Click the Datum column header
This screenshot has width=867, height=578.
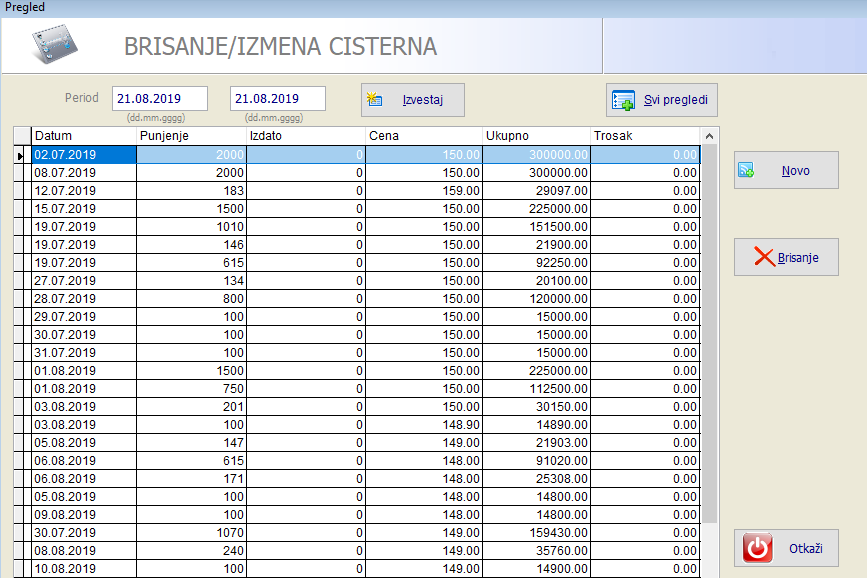[x=84, y=136]
